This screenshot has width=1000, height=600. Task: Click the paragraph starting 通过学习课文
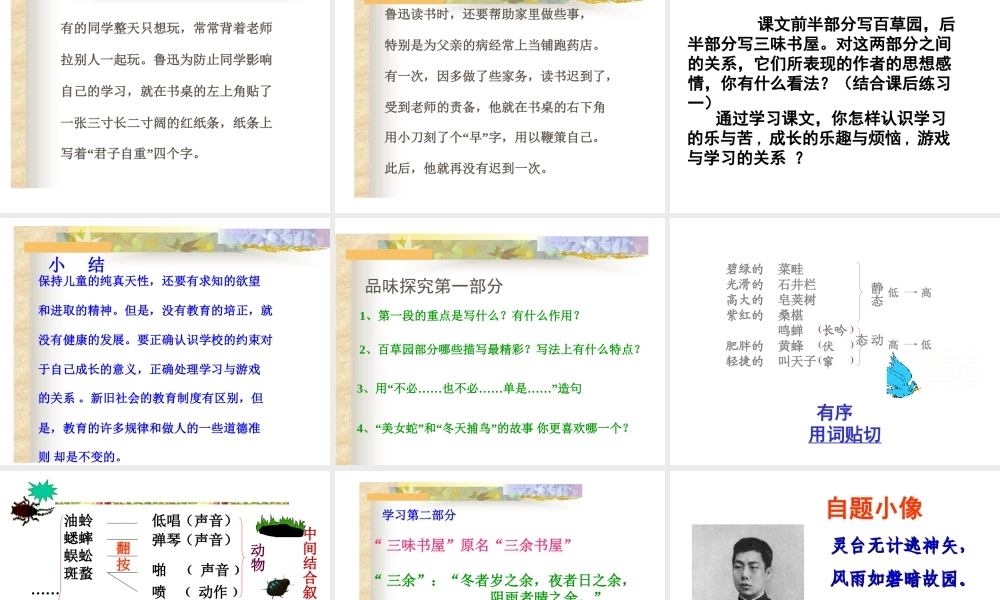[x=819, y=138]
